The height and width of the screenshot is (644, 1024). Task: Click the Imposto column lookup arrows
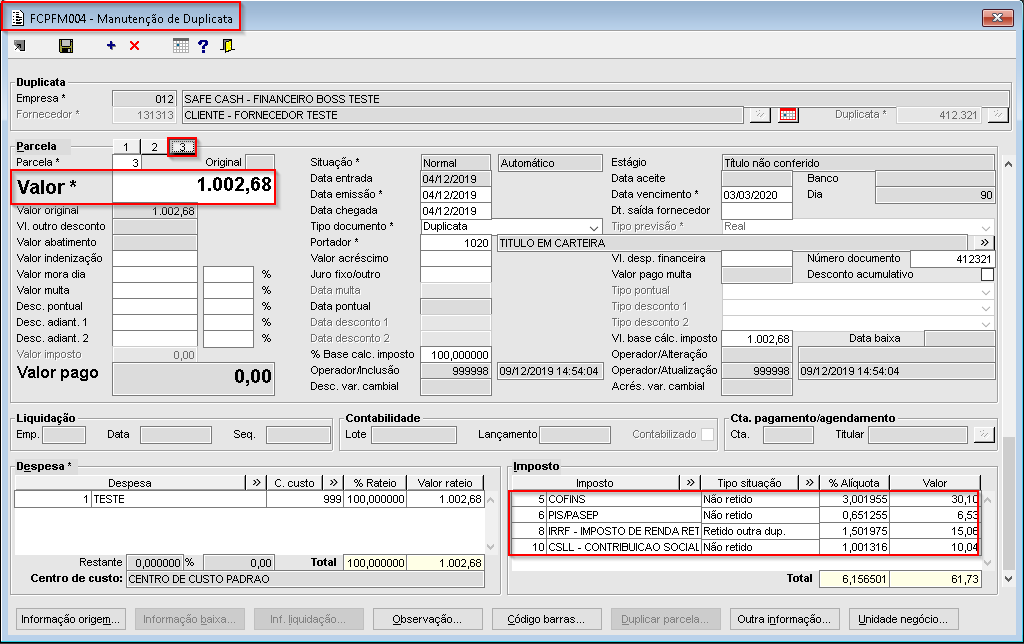point(690,483)
